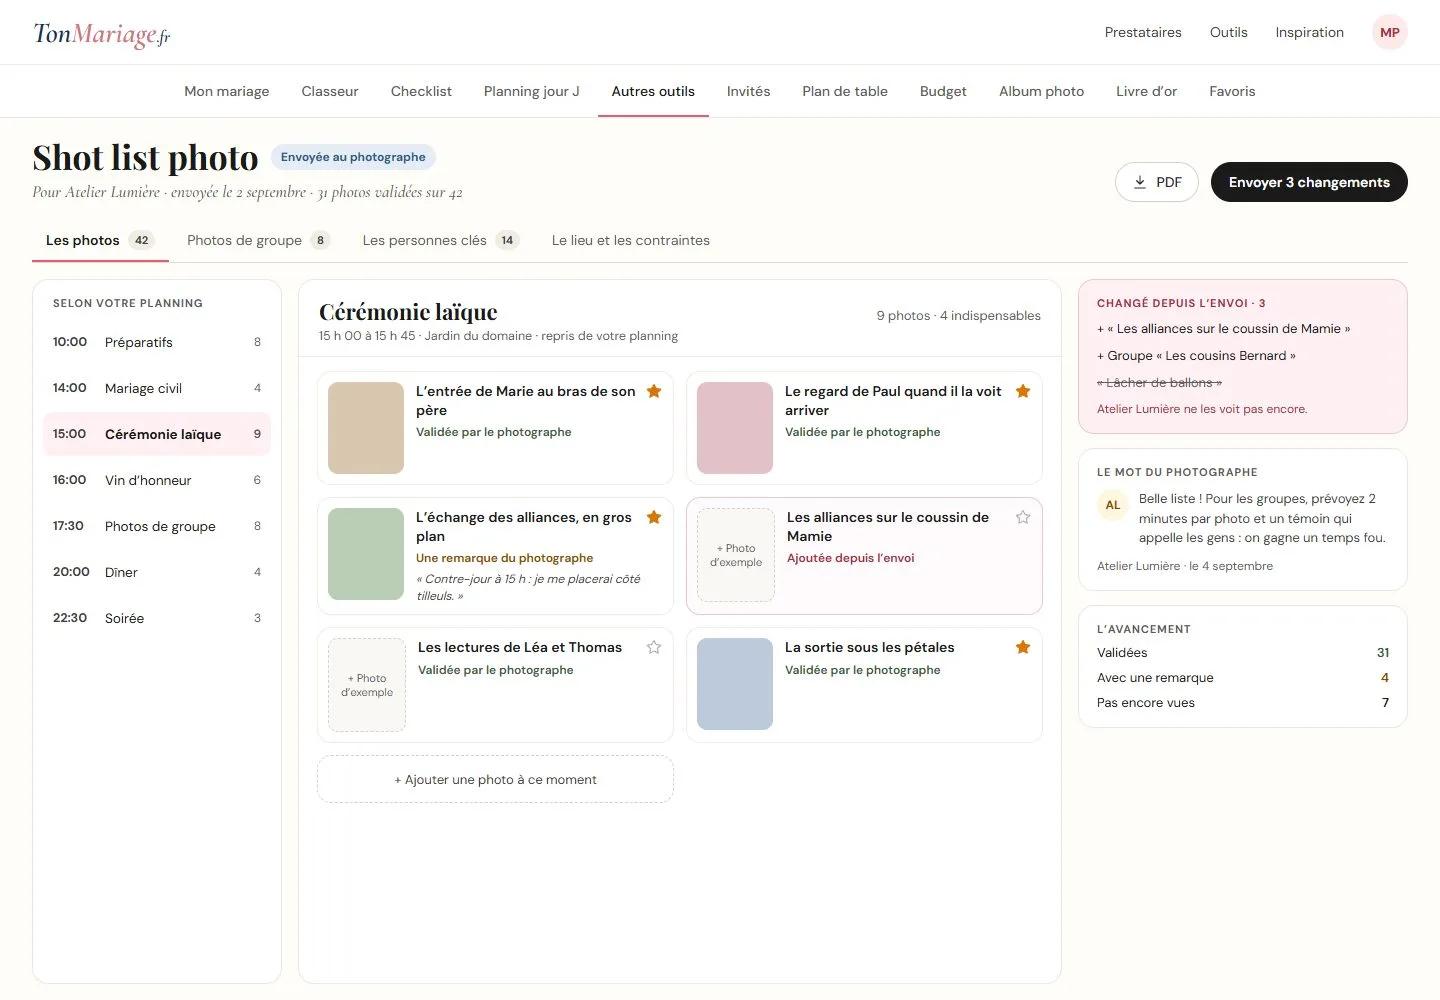Open the Checklist navigation item
This screenshot has width=1440, height=1000.
tap(421, 91)
